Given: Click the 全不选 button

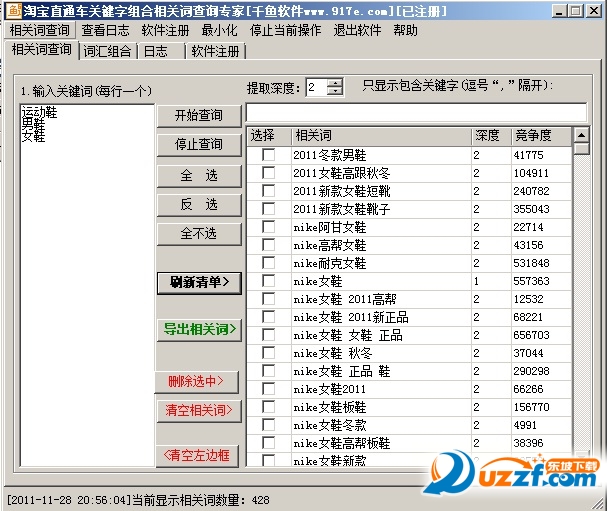Looking at the screenshot, I should coord(199,234).
